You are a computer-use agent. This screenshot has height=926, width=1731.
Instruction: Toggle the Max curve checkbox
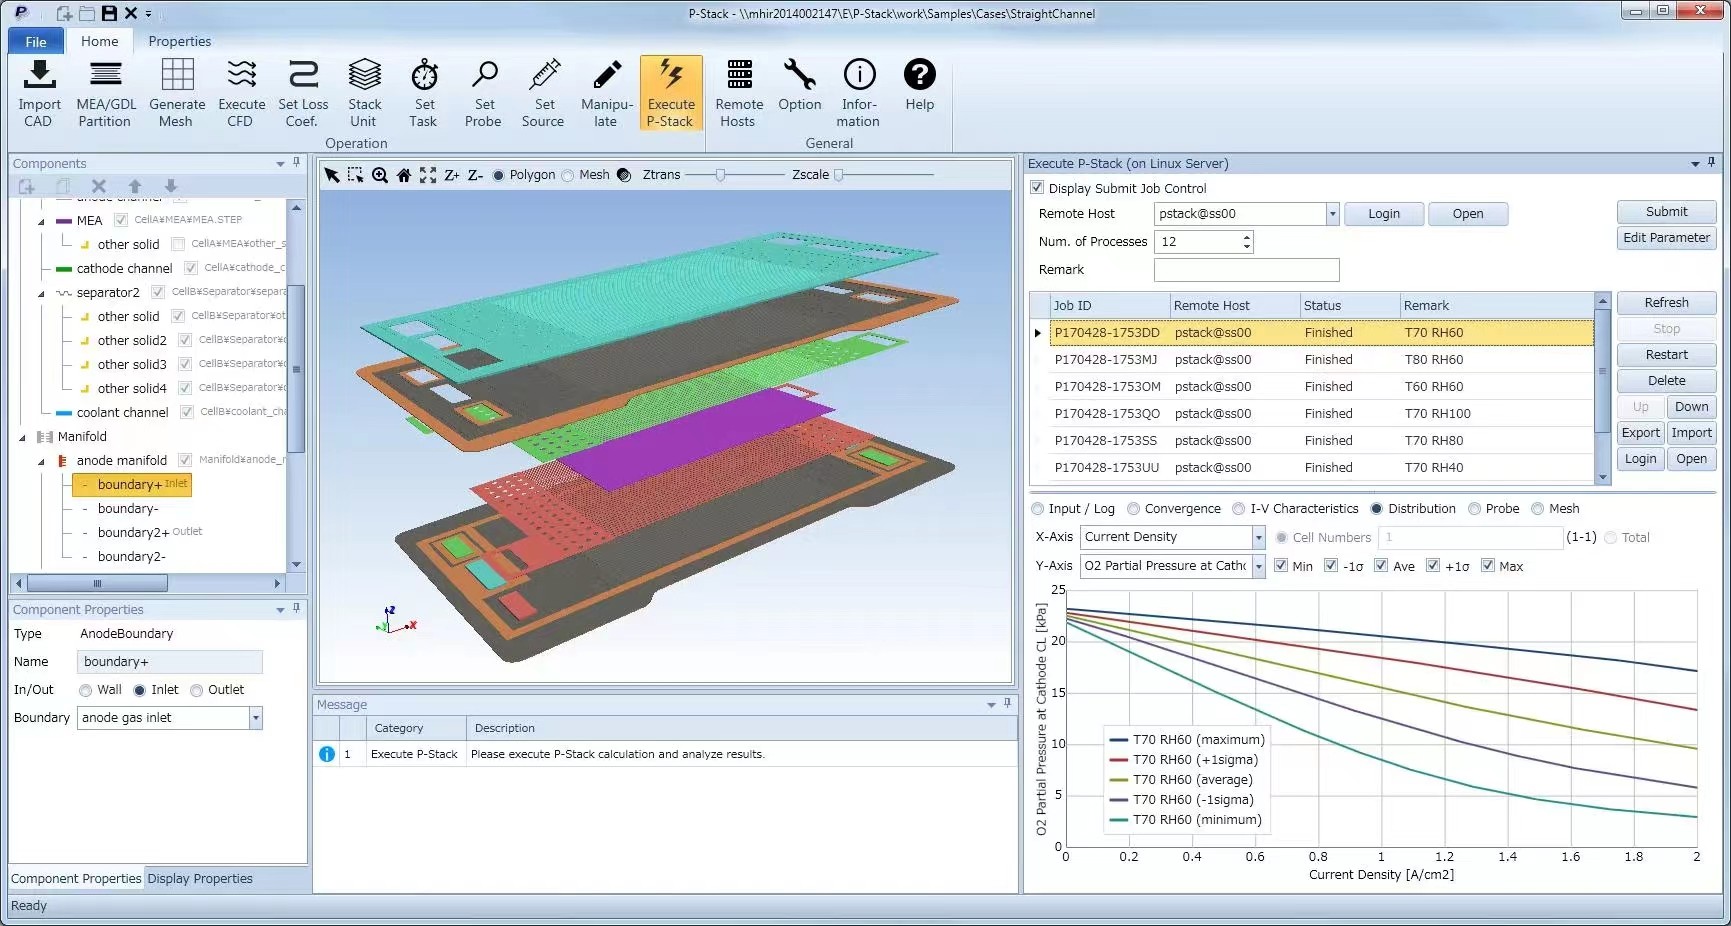pos(1488,565)
